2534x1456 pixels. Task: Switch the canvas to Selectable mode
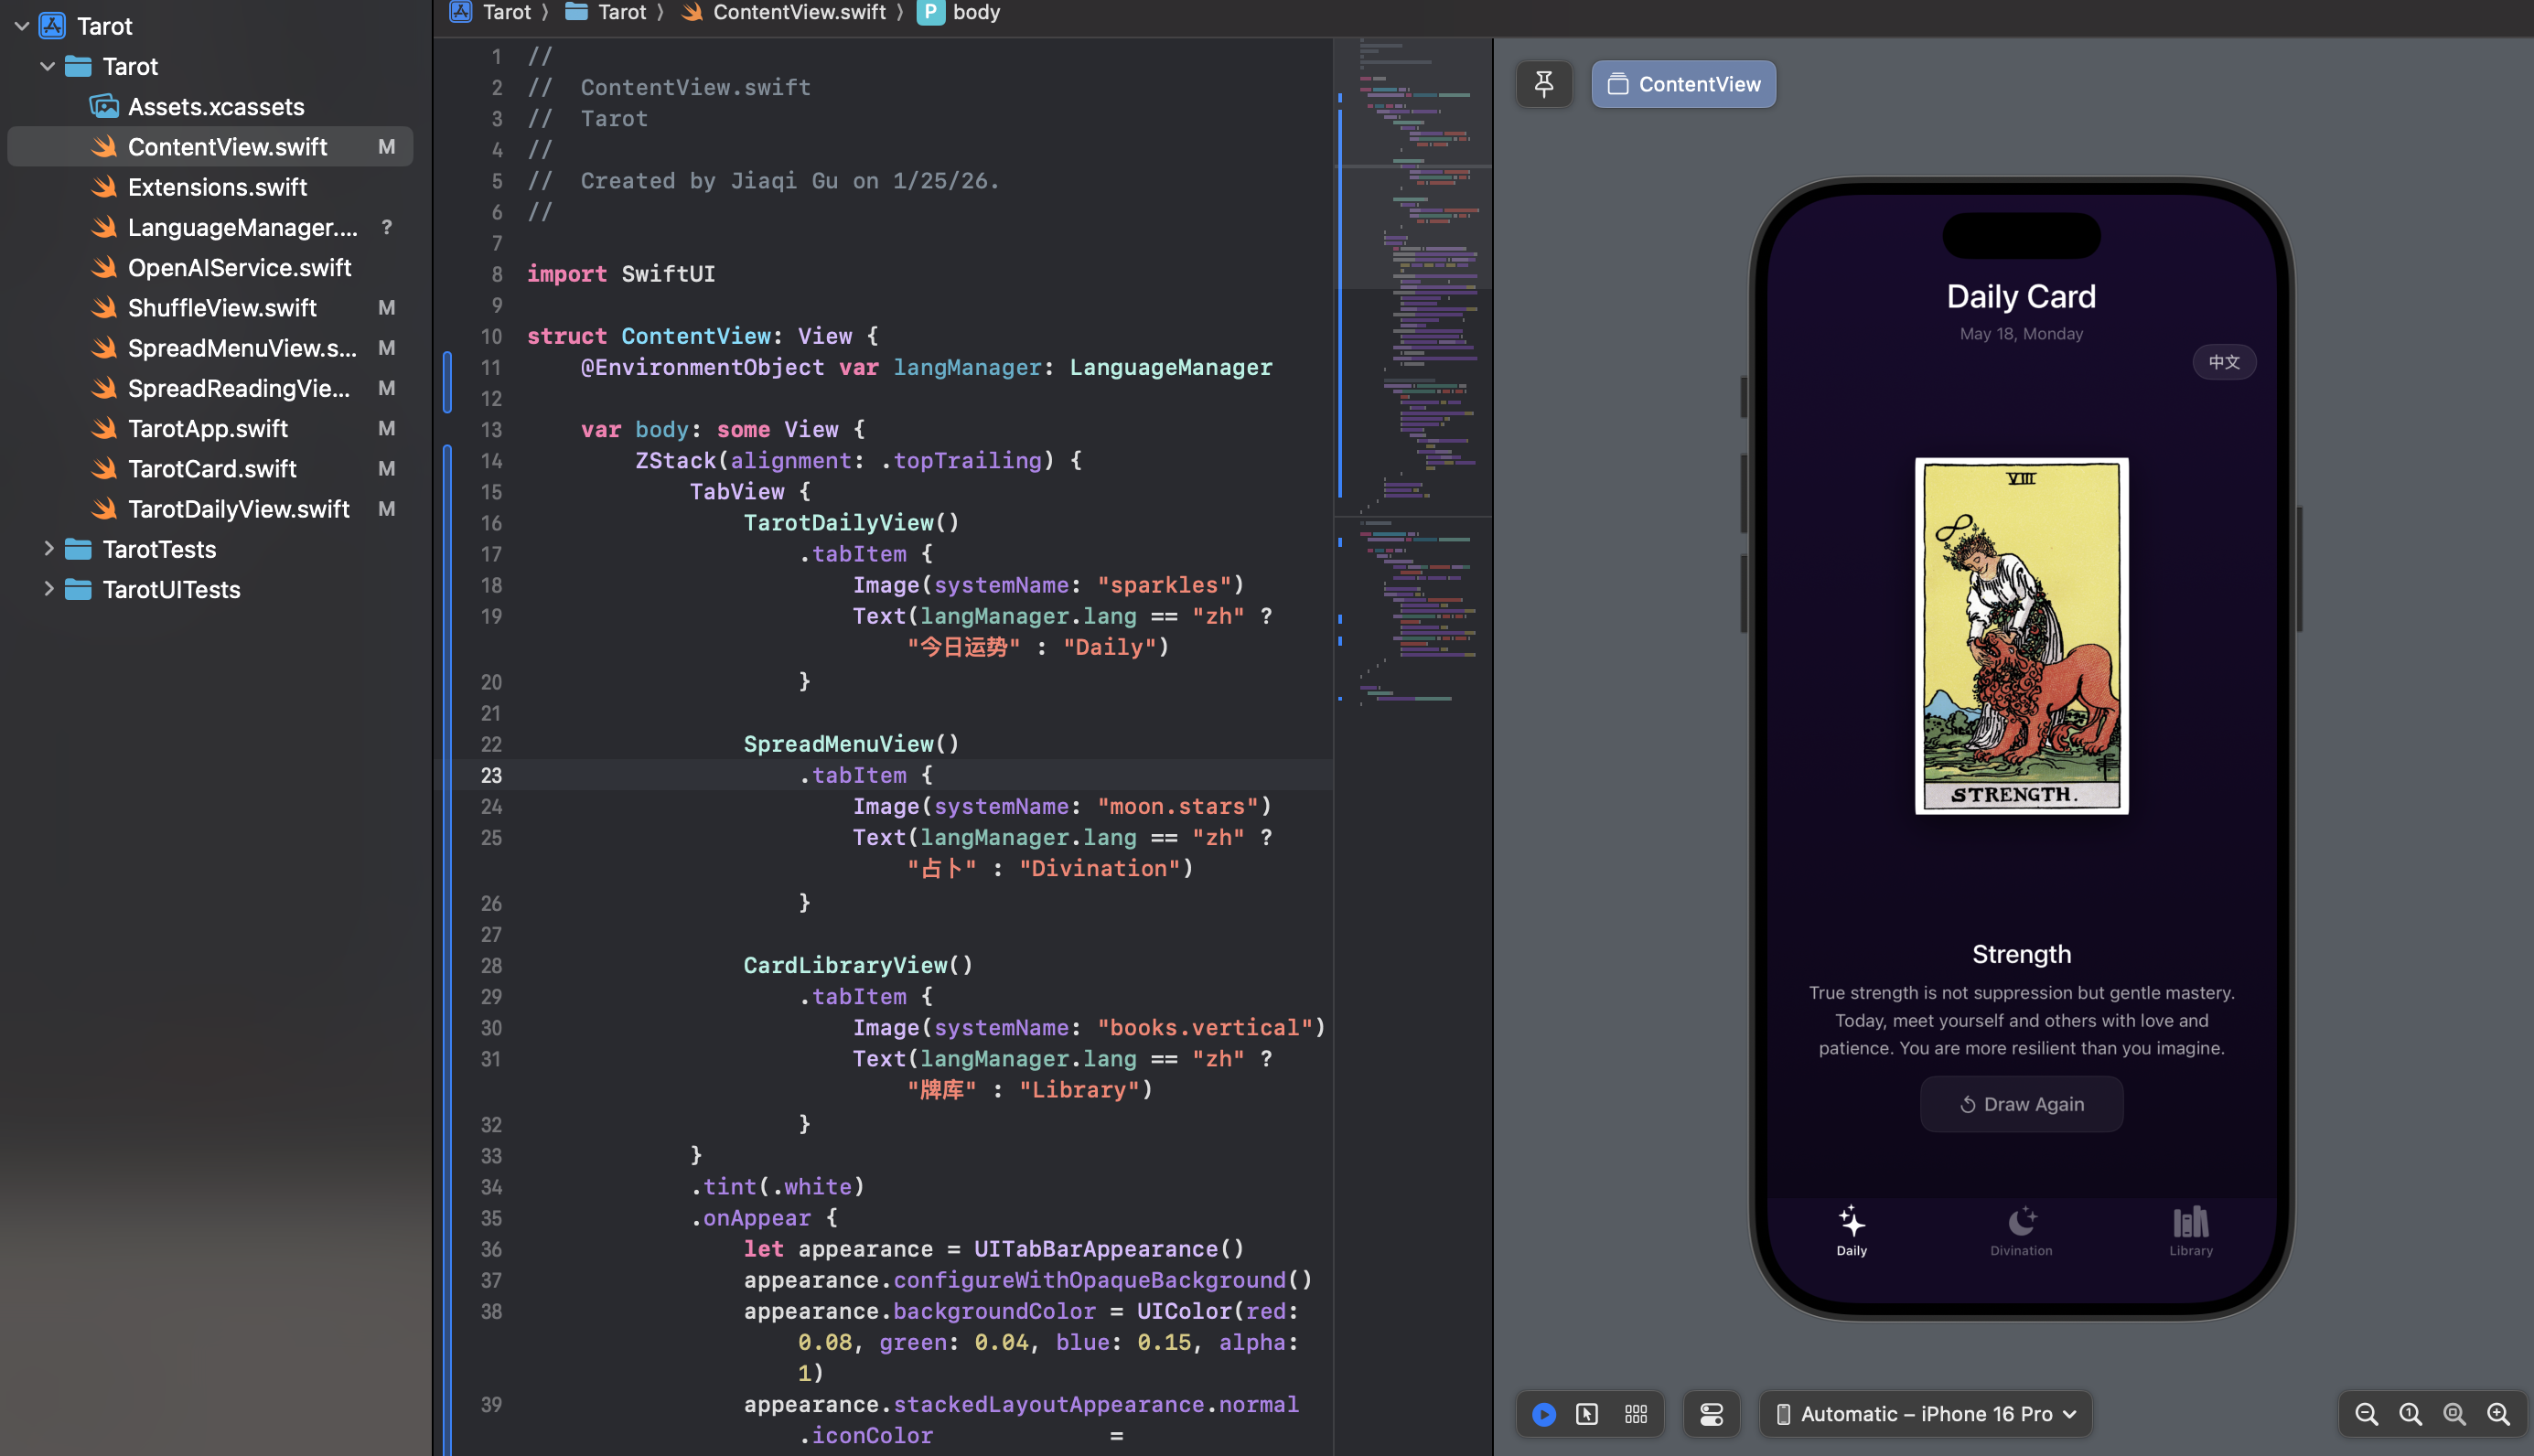pos(1587,1414)
